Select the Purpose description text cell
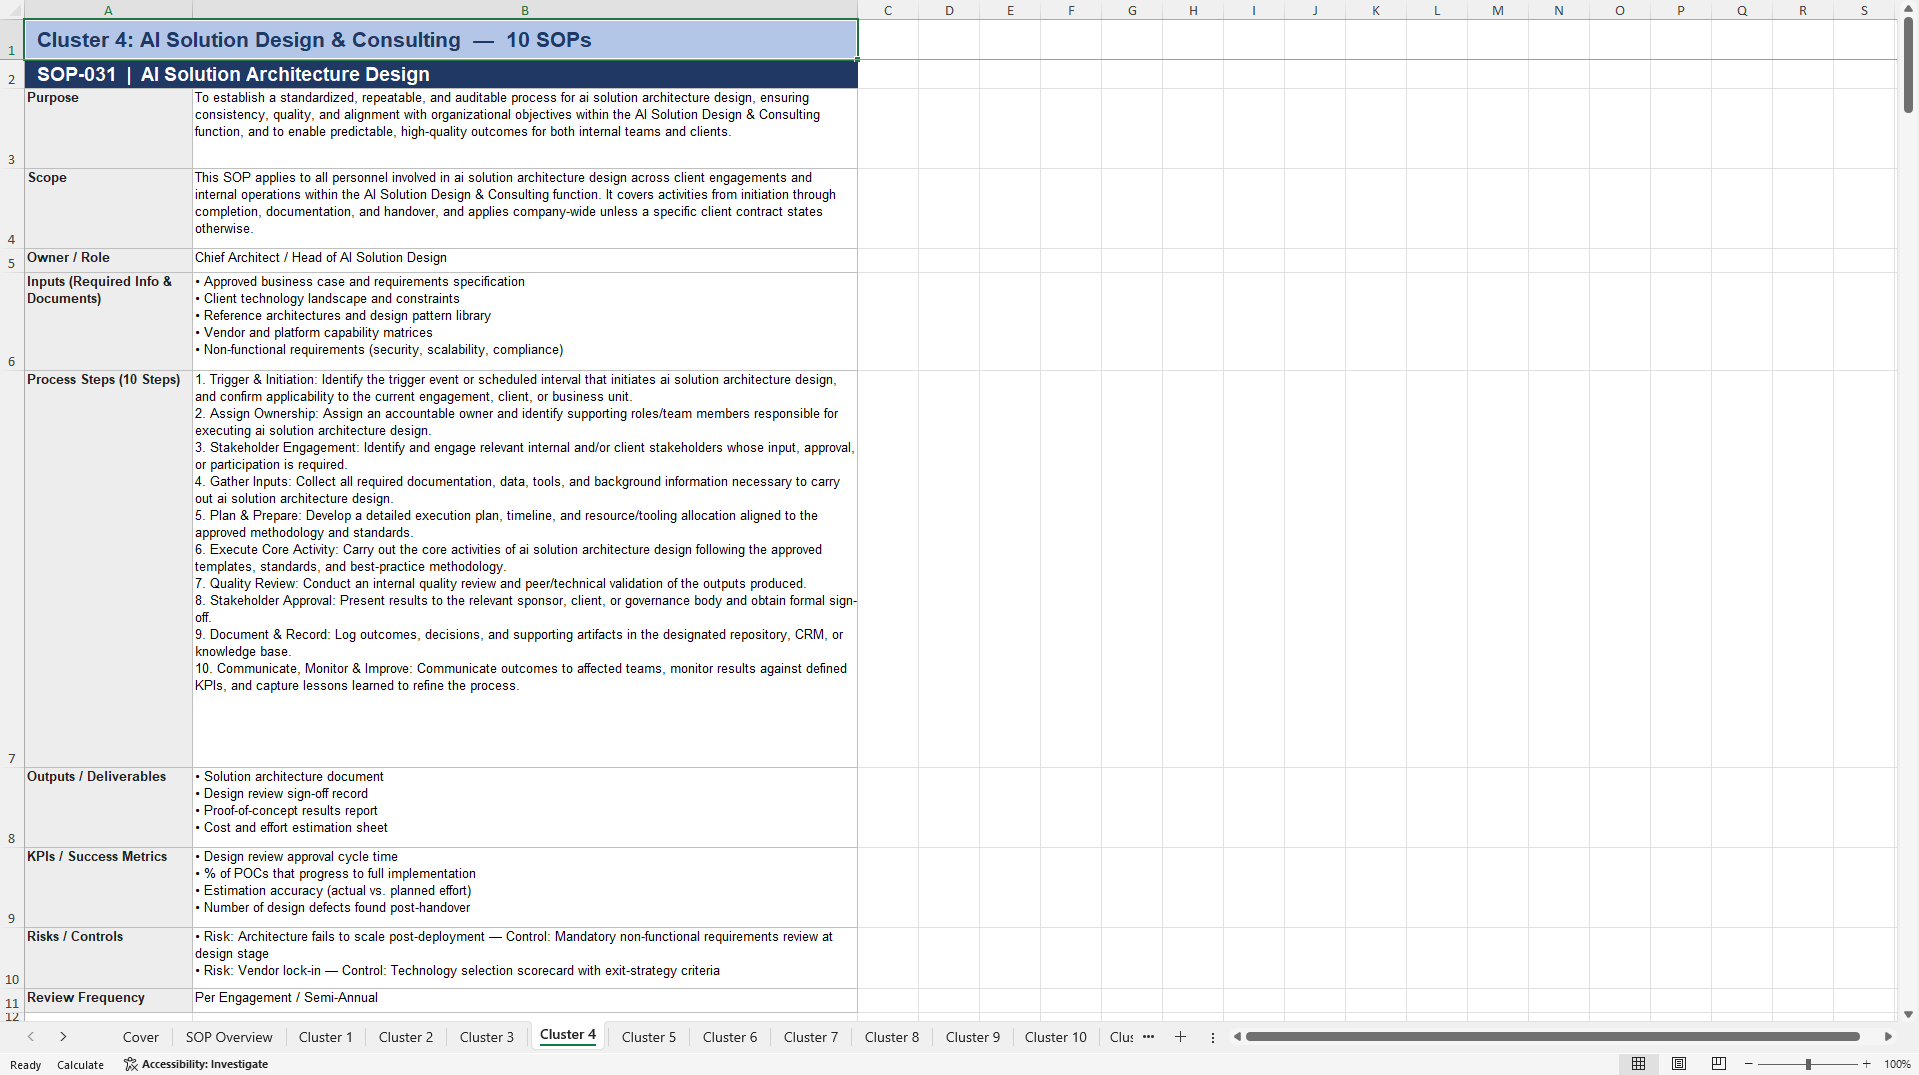This screenshot has height=1075, width=1919. pos(525,128)
